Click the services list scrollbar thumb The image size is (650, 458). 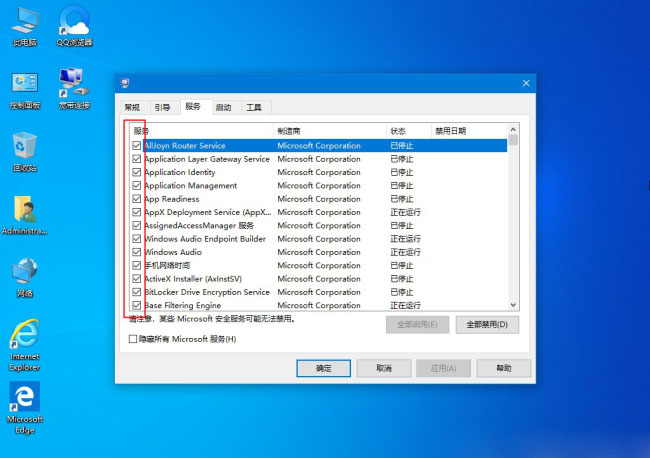(x=513, y=140)
